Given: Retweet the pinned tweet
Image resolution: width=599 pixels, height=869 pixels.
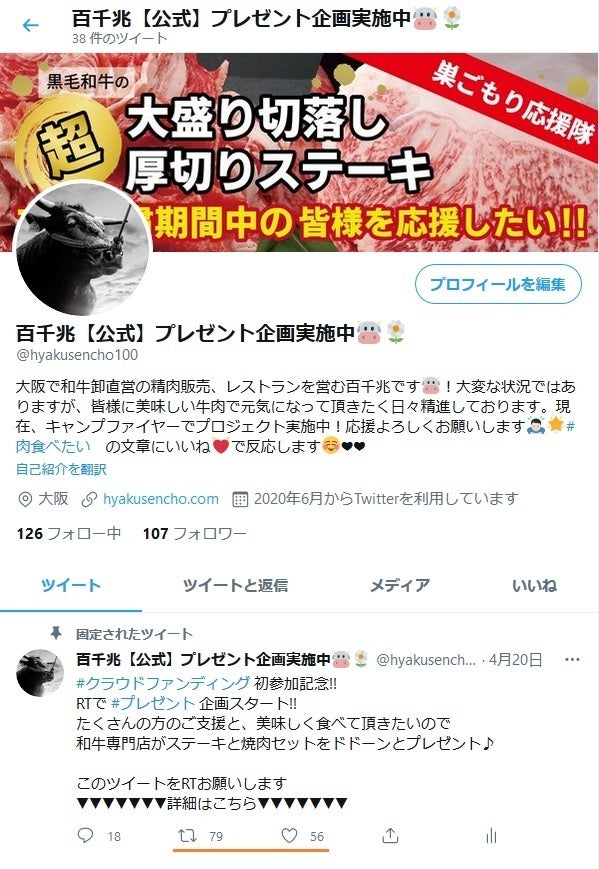Looking at the screenshot, I should [x=187, y=835].
